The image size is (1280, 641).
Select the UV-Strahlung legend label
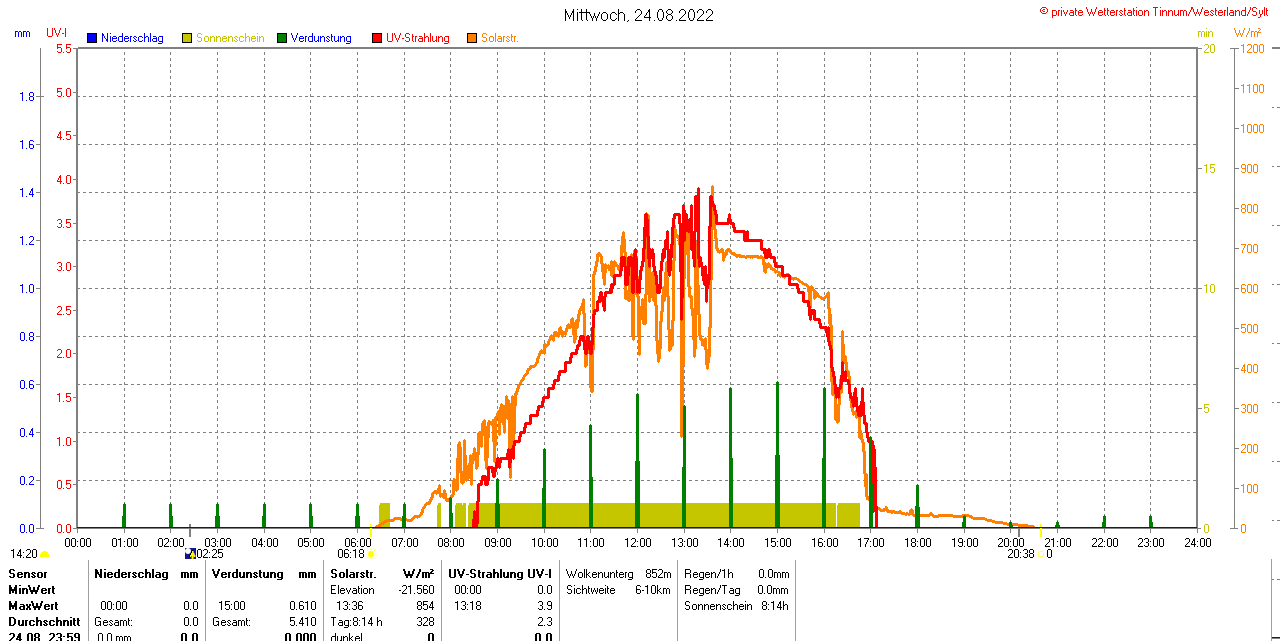click(x=418, y=38)
